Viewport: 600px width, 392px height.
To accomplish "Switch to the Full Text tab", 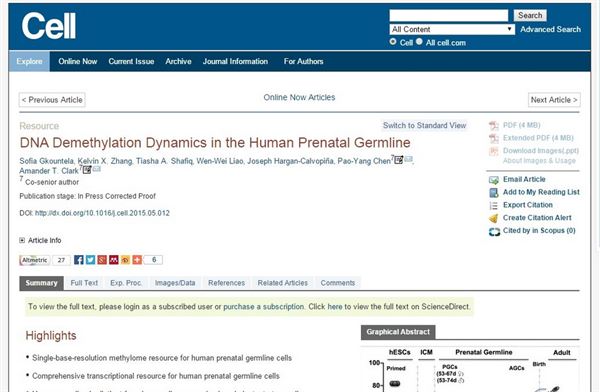I will 84,283.
